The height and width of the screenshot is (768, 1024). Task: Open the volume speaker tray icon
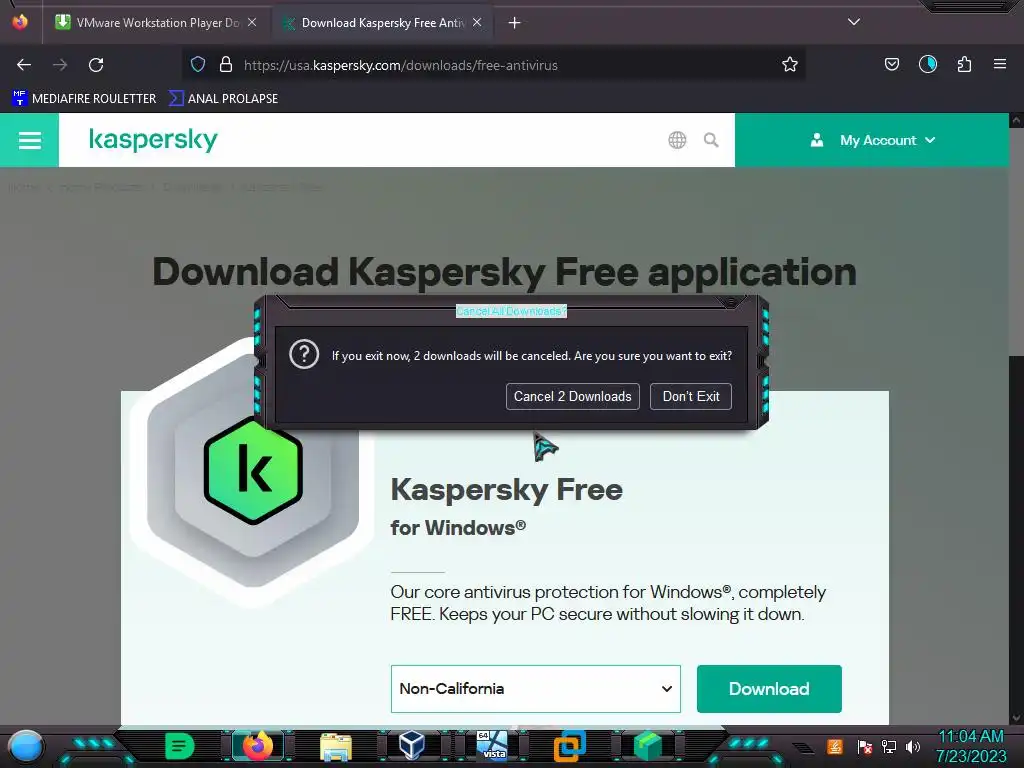913,746
